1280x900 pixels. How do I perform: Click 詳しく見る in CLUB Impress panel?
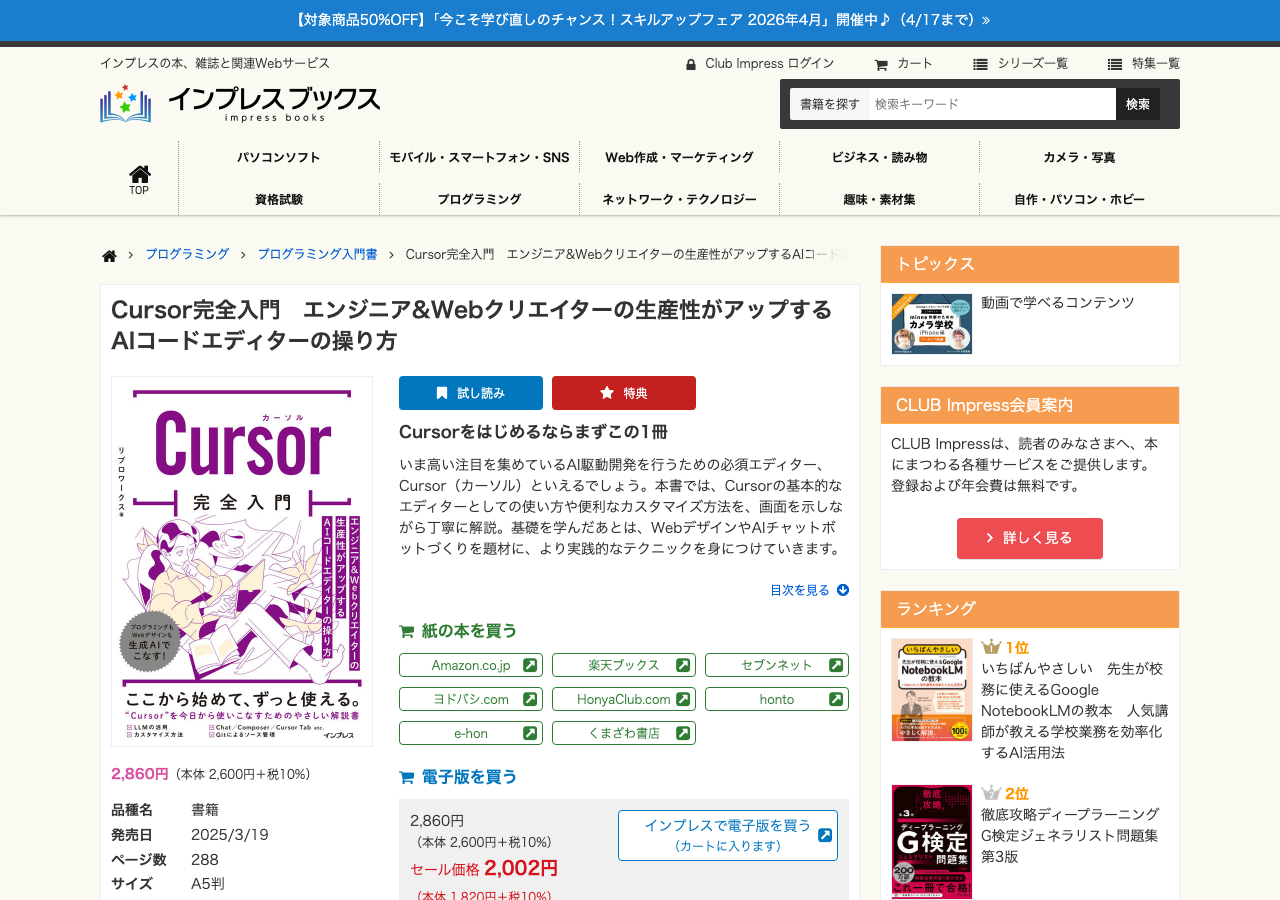tap(1030, 538)
